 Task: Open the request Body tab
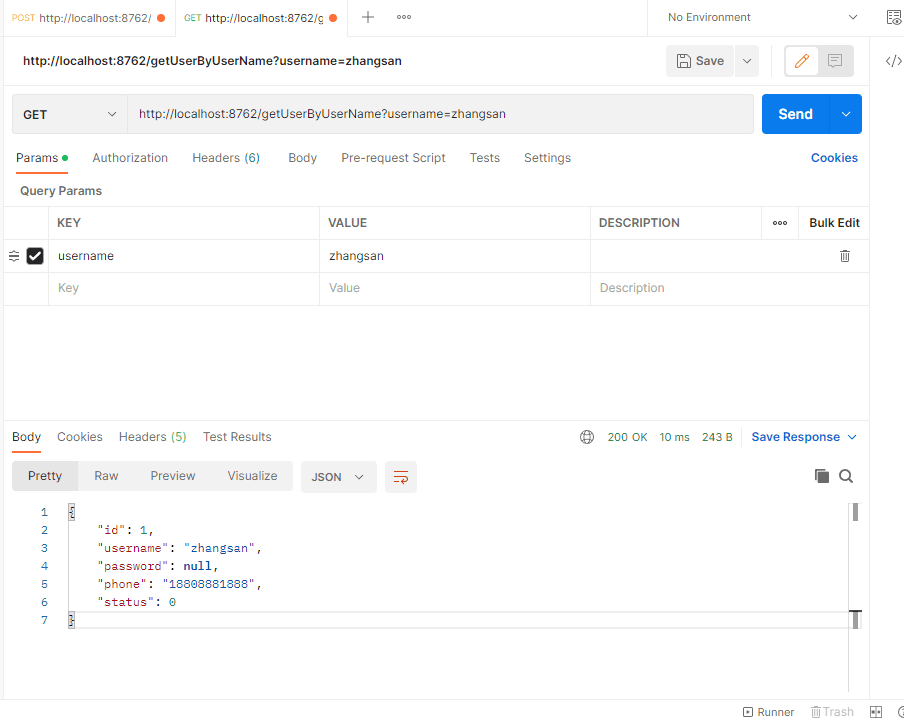303,158
